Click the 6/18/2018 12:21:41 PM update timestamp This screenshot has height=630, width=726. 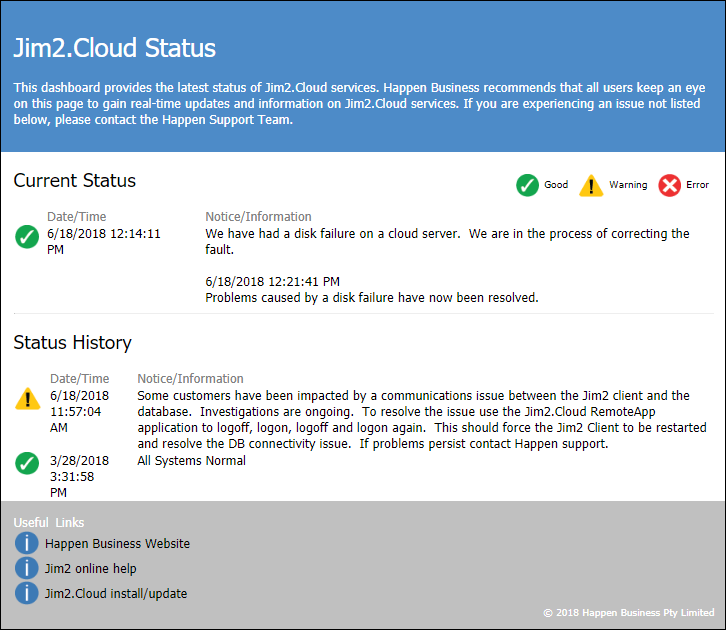pos(272,281)
